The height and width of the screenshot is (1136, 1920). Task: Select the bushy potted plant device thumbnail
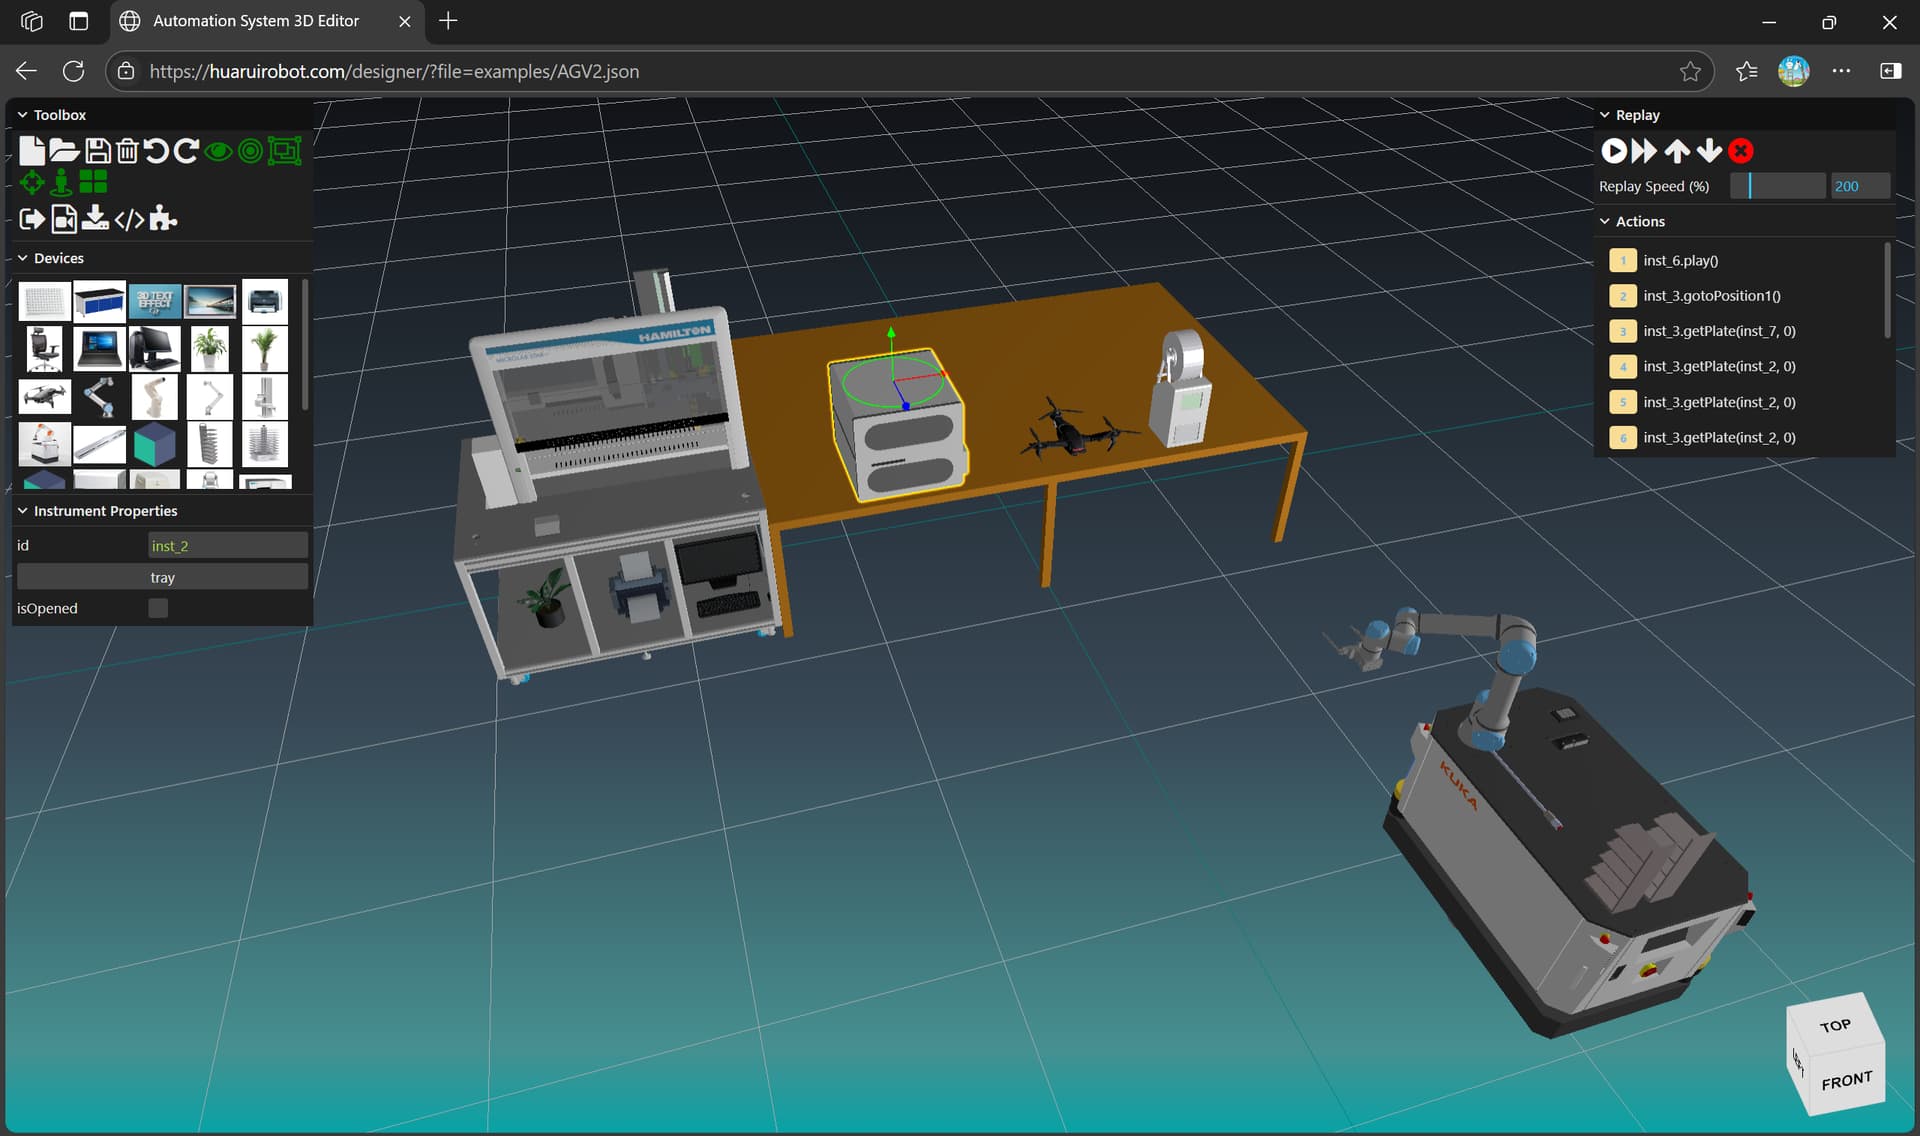(x=210, y=349)
